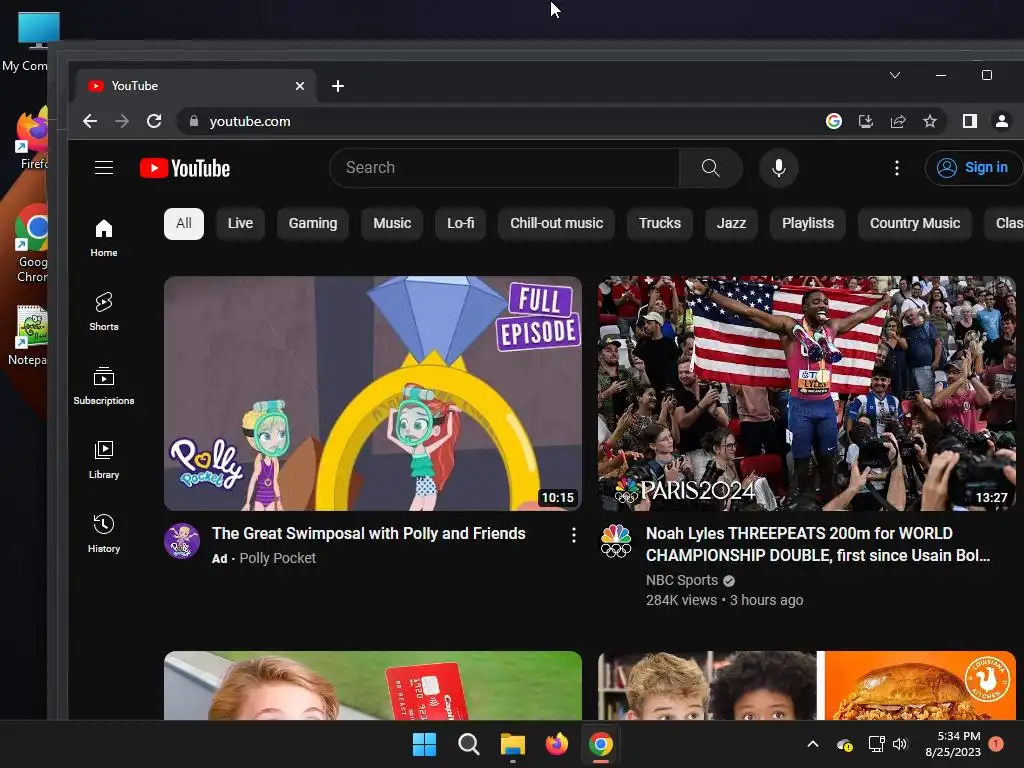The width and height of the screenshot is (1024, 768).
Task: Open the tab search chevron dropdown
Action: tap(895, 75)
